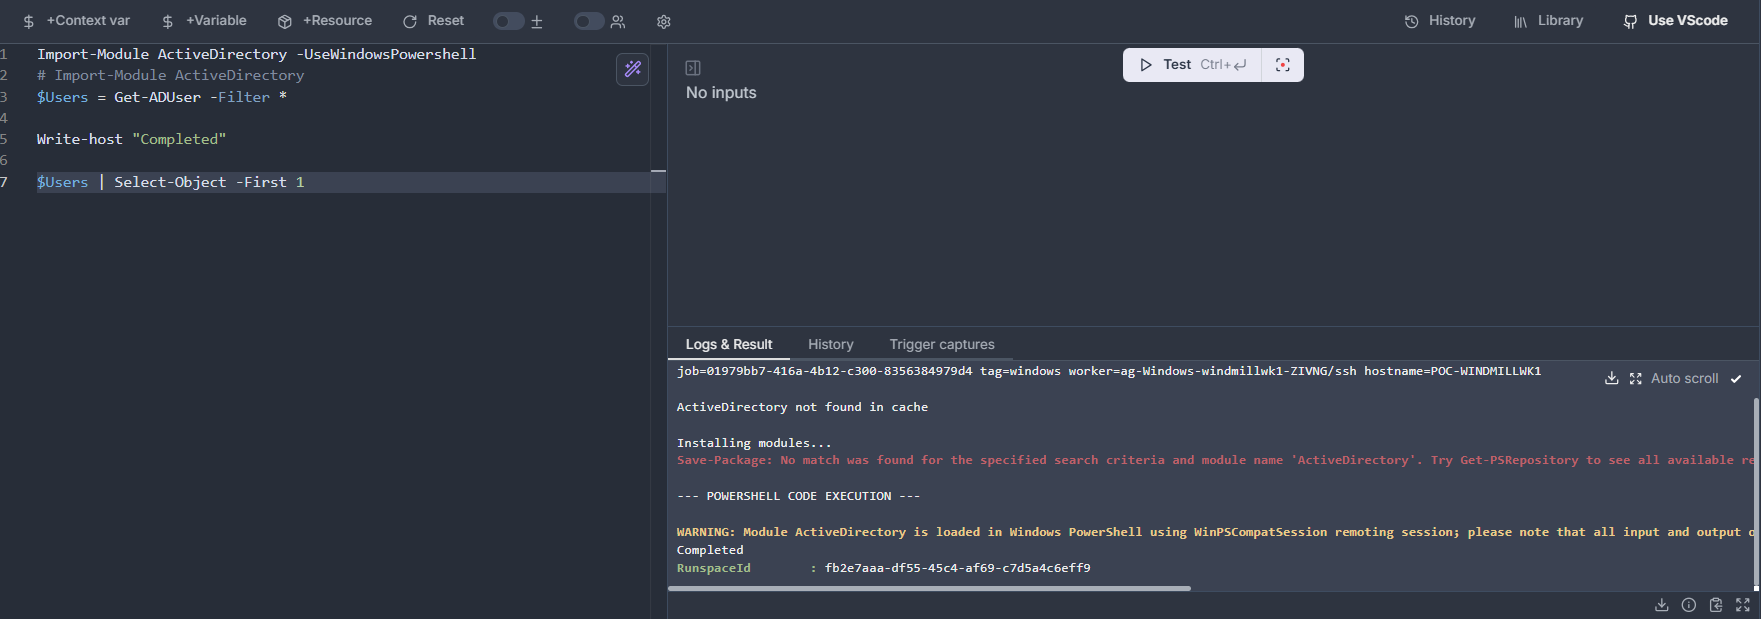Download the logs via log download icon

(x=1612, y=378)
